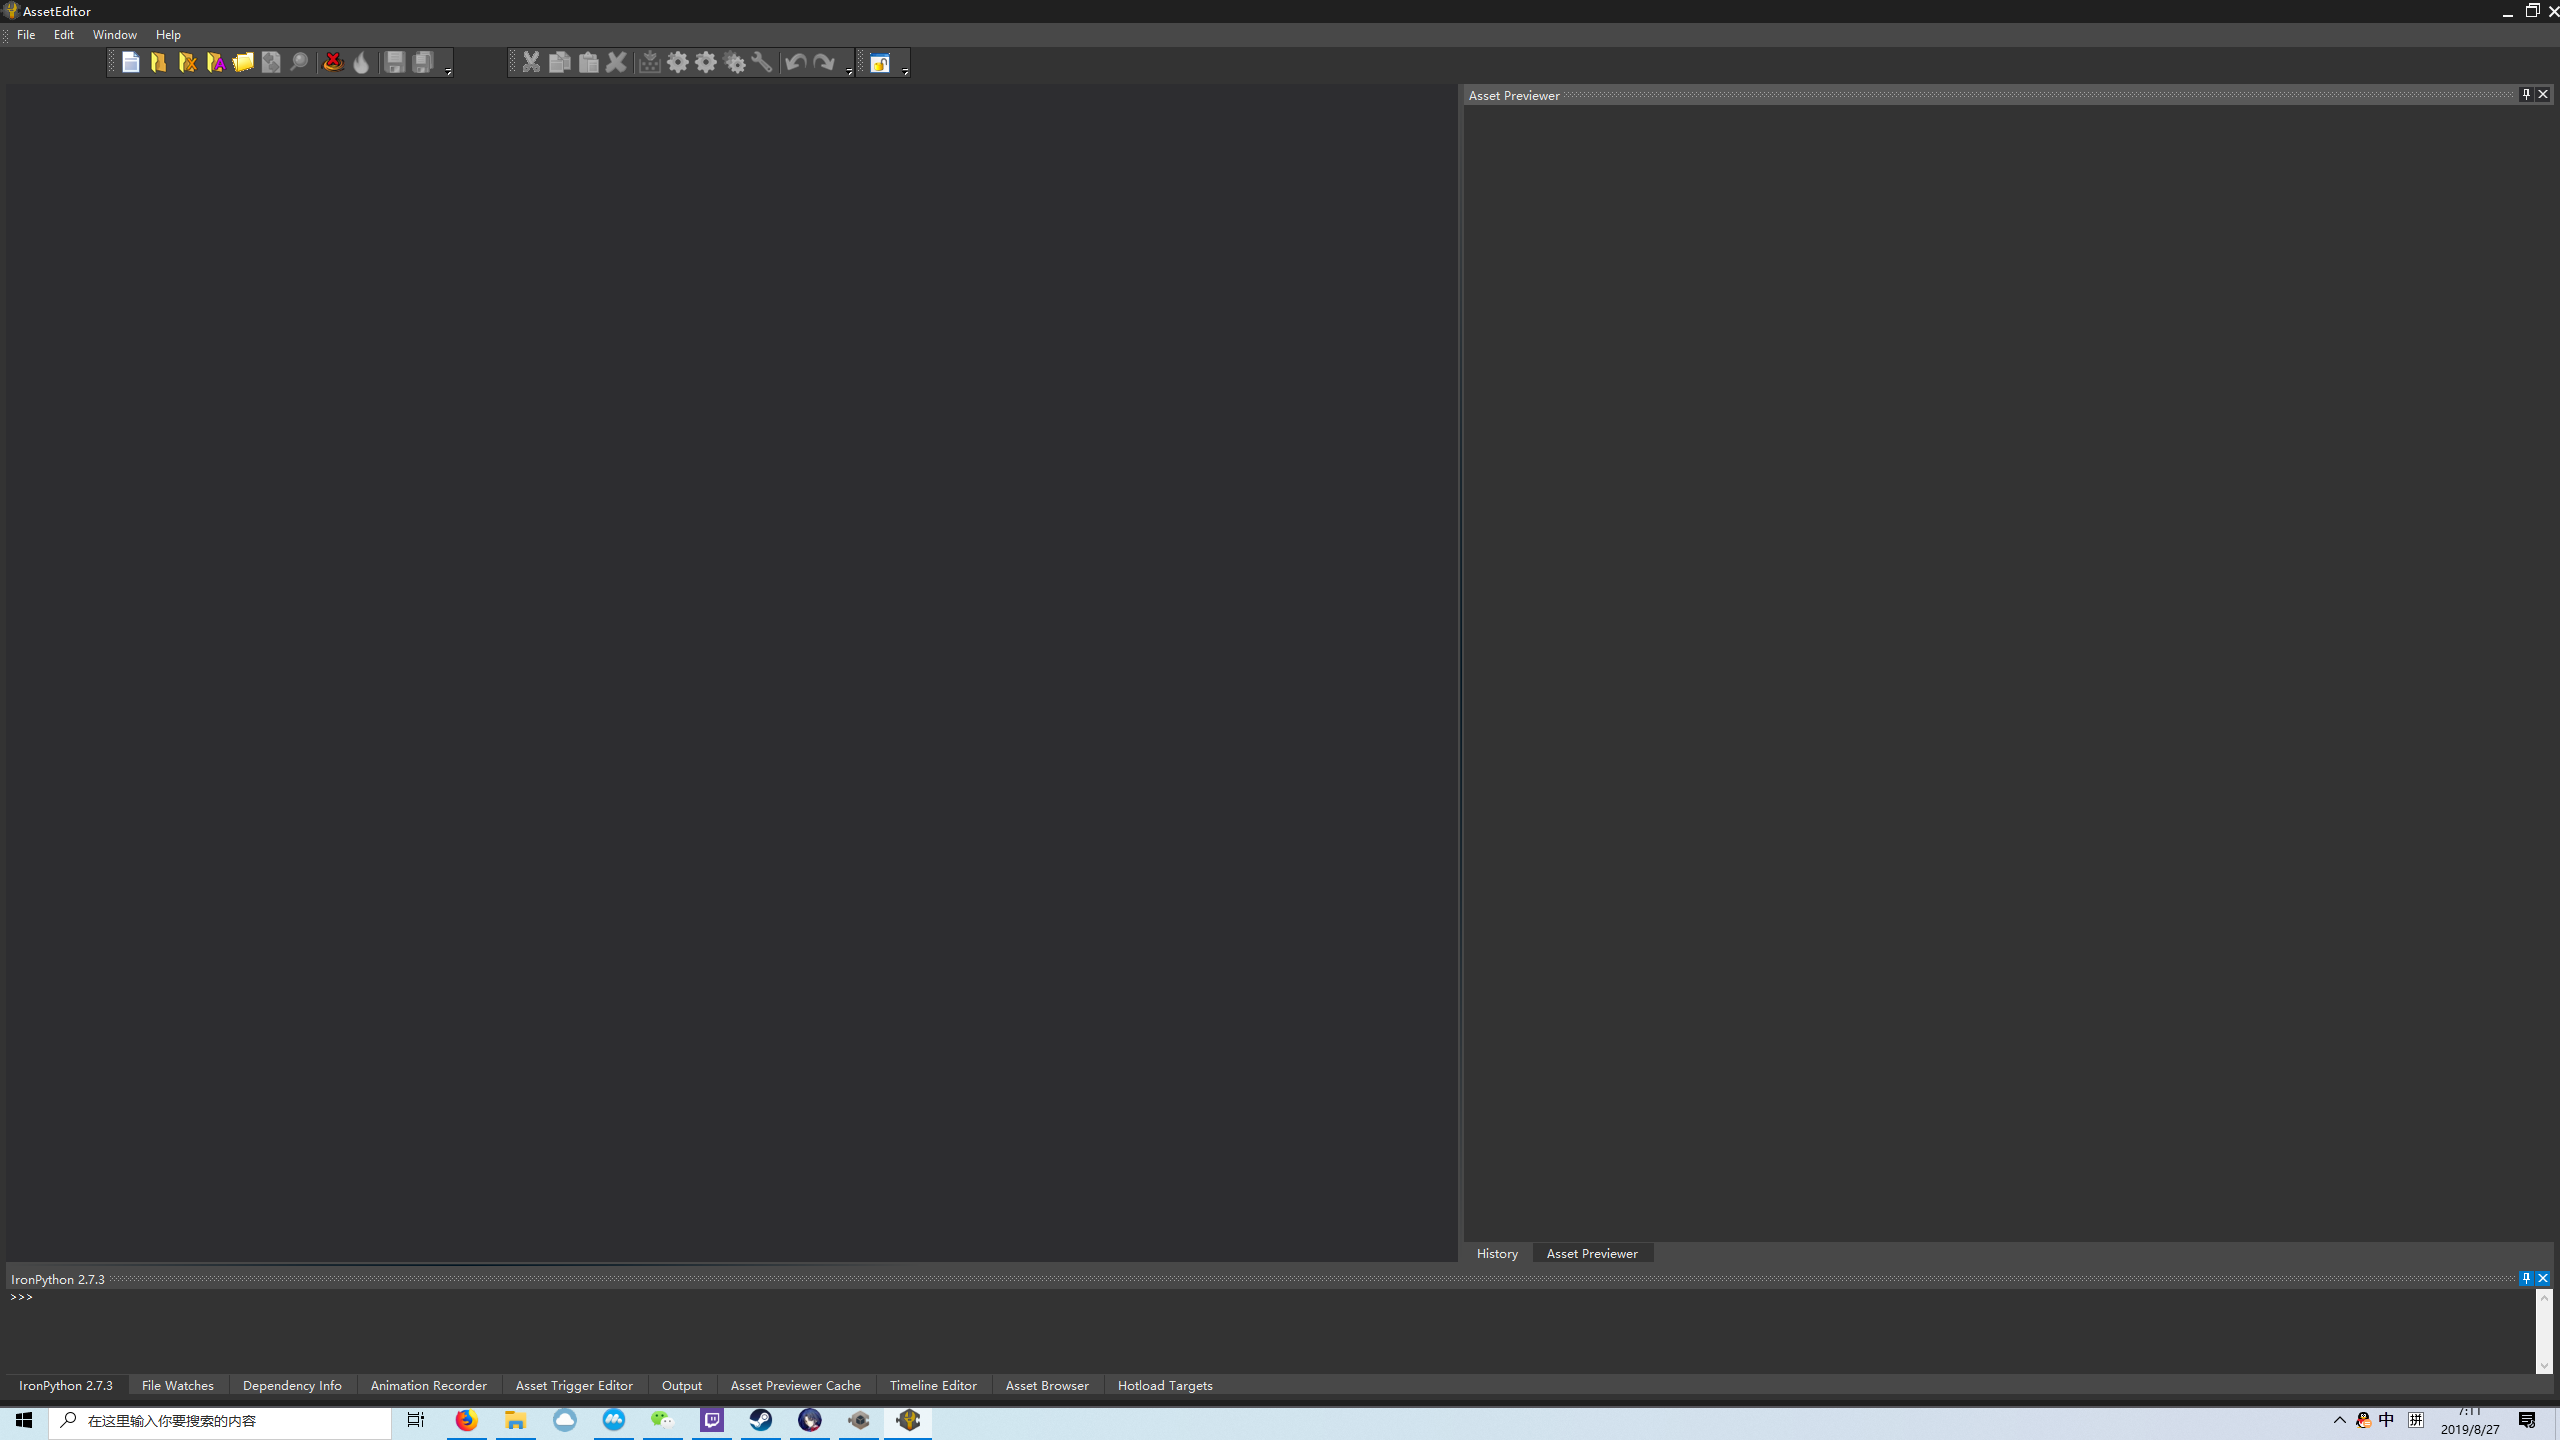Click the magnifier search icon
The image size is (2560, 1440).
tap(299, 63)
